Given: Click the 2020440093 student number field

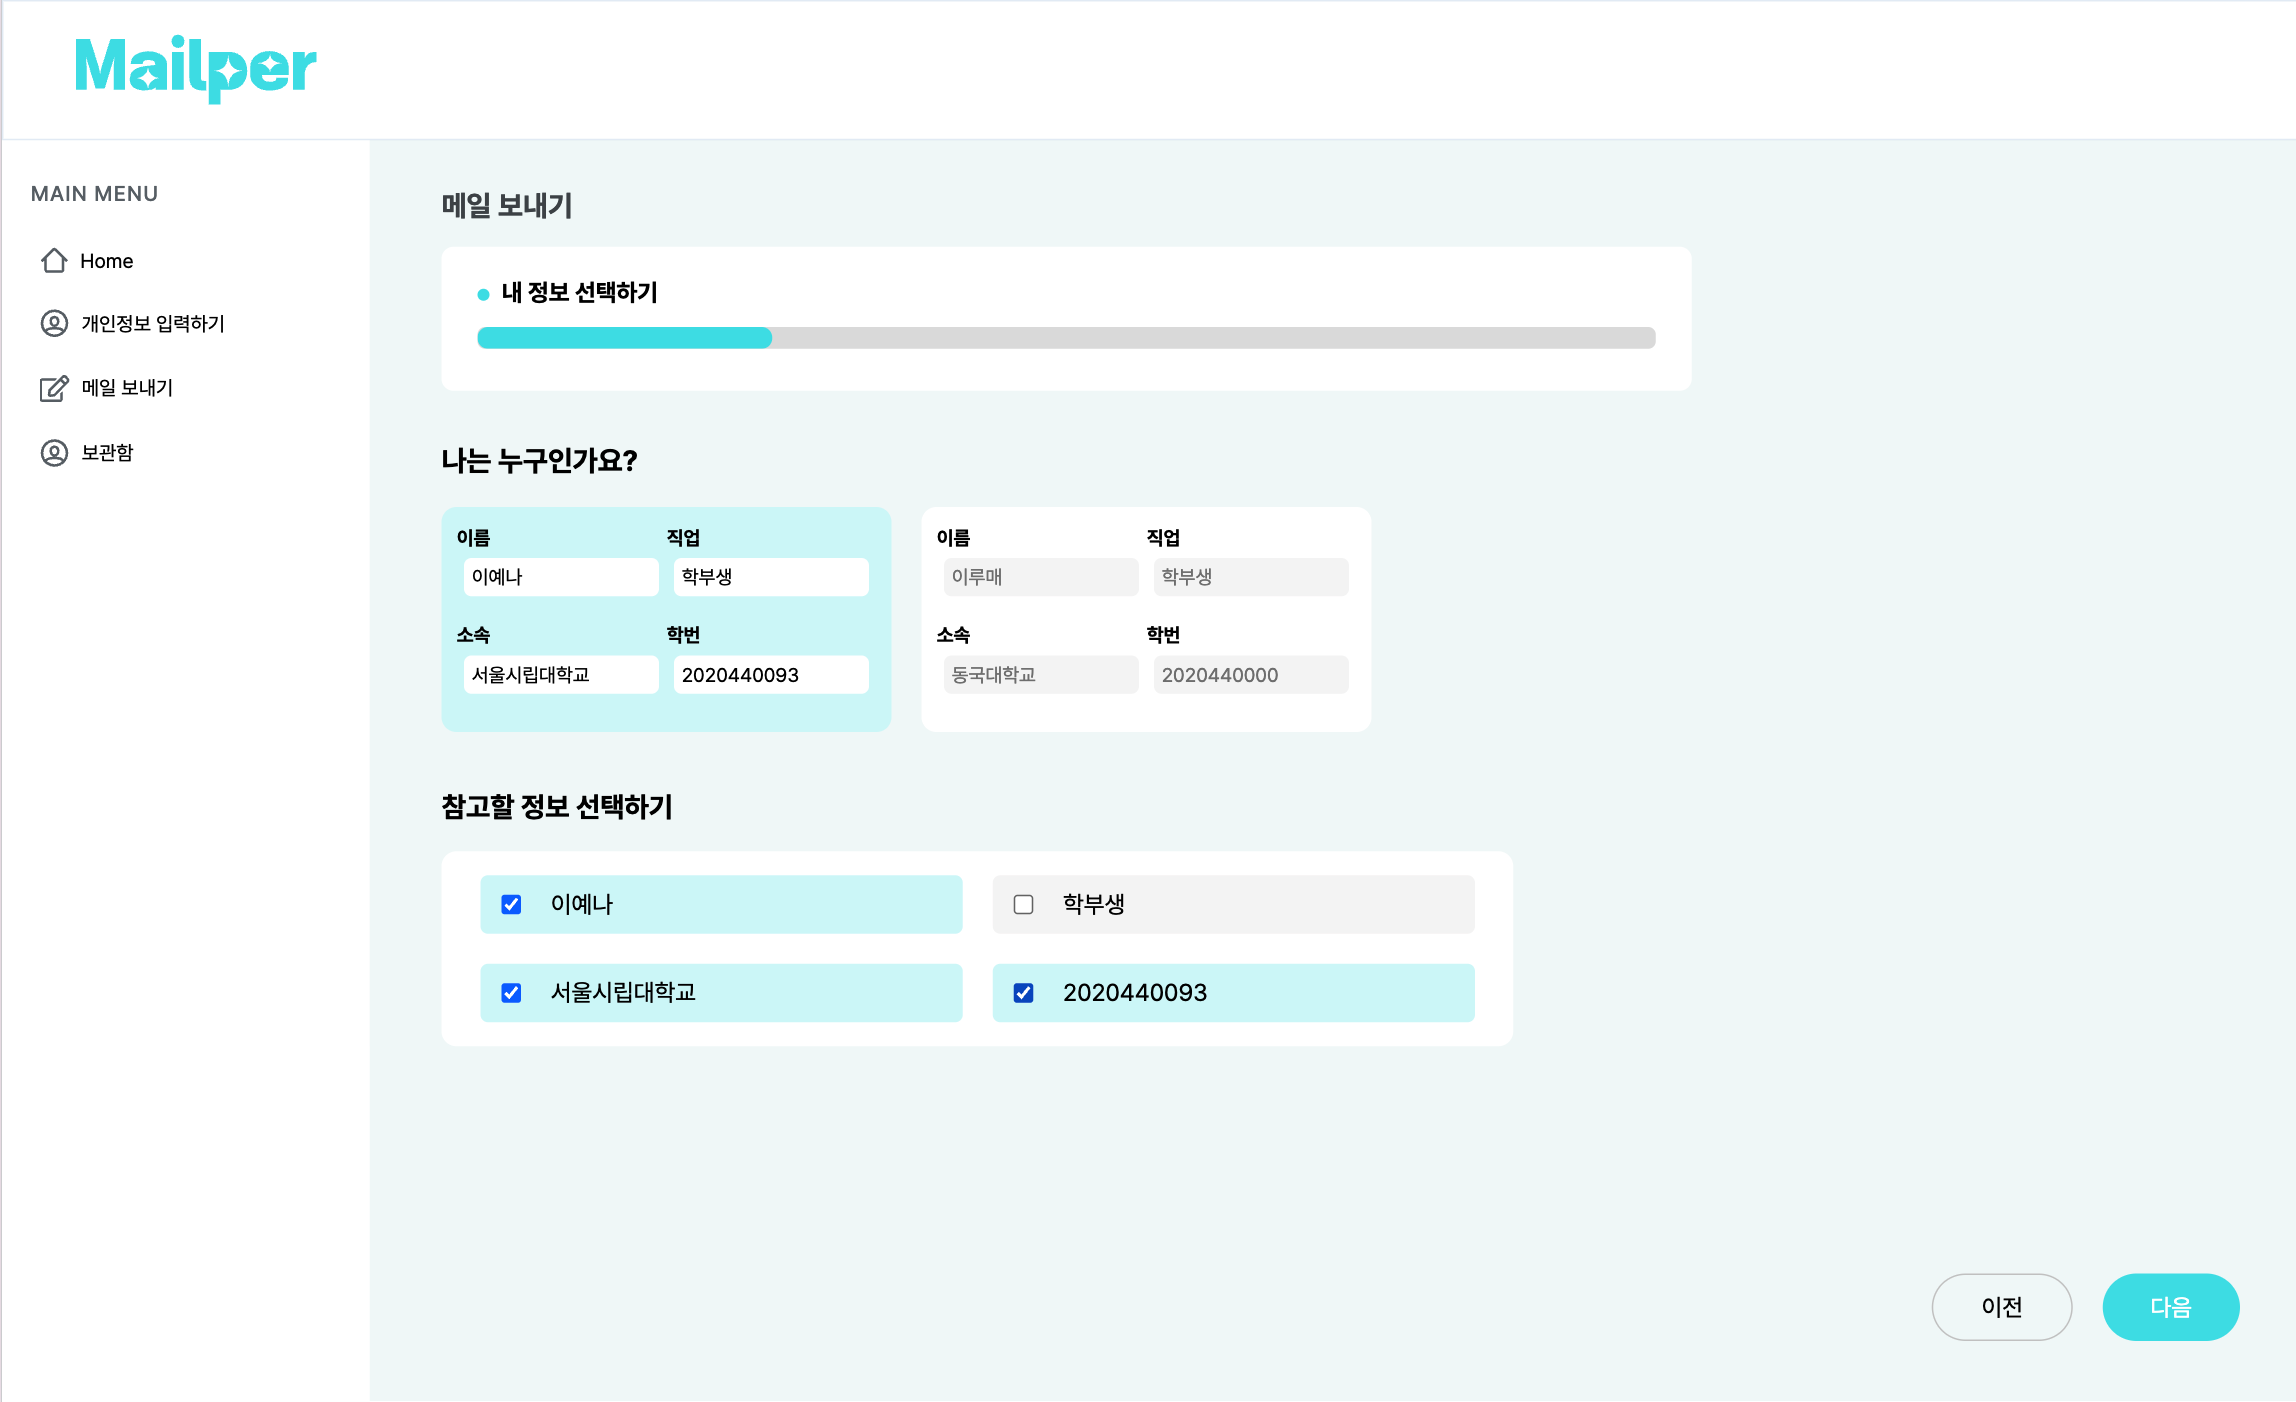Looking at the screenshot, I should coord(770,675).
